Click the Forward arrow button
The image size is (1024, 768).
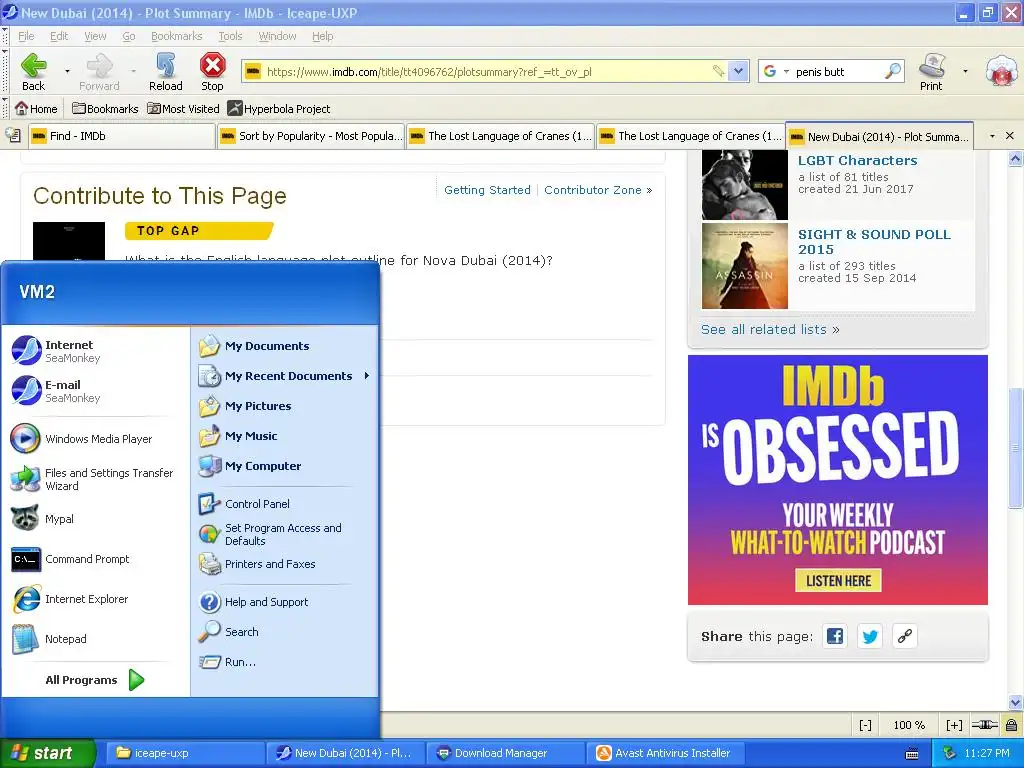(x=99, y=72)
